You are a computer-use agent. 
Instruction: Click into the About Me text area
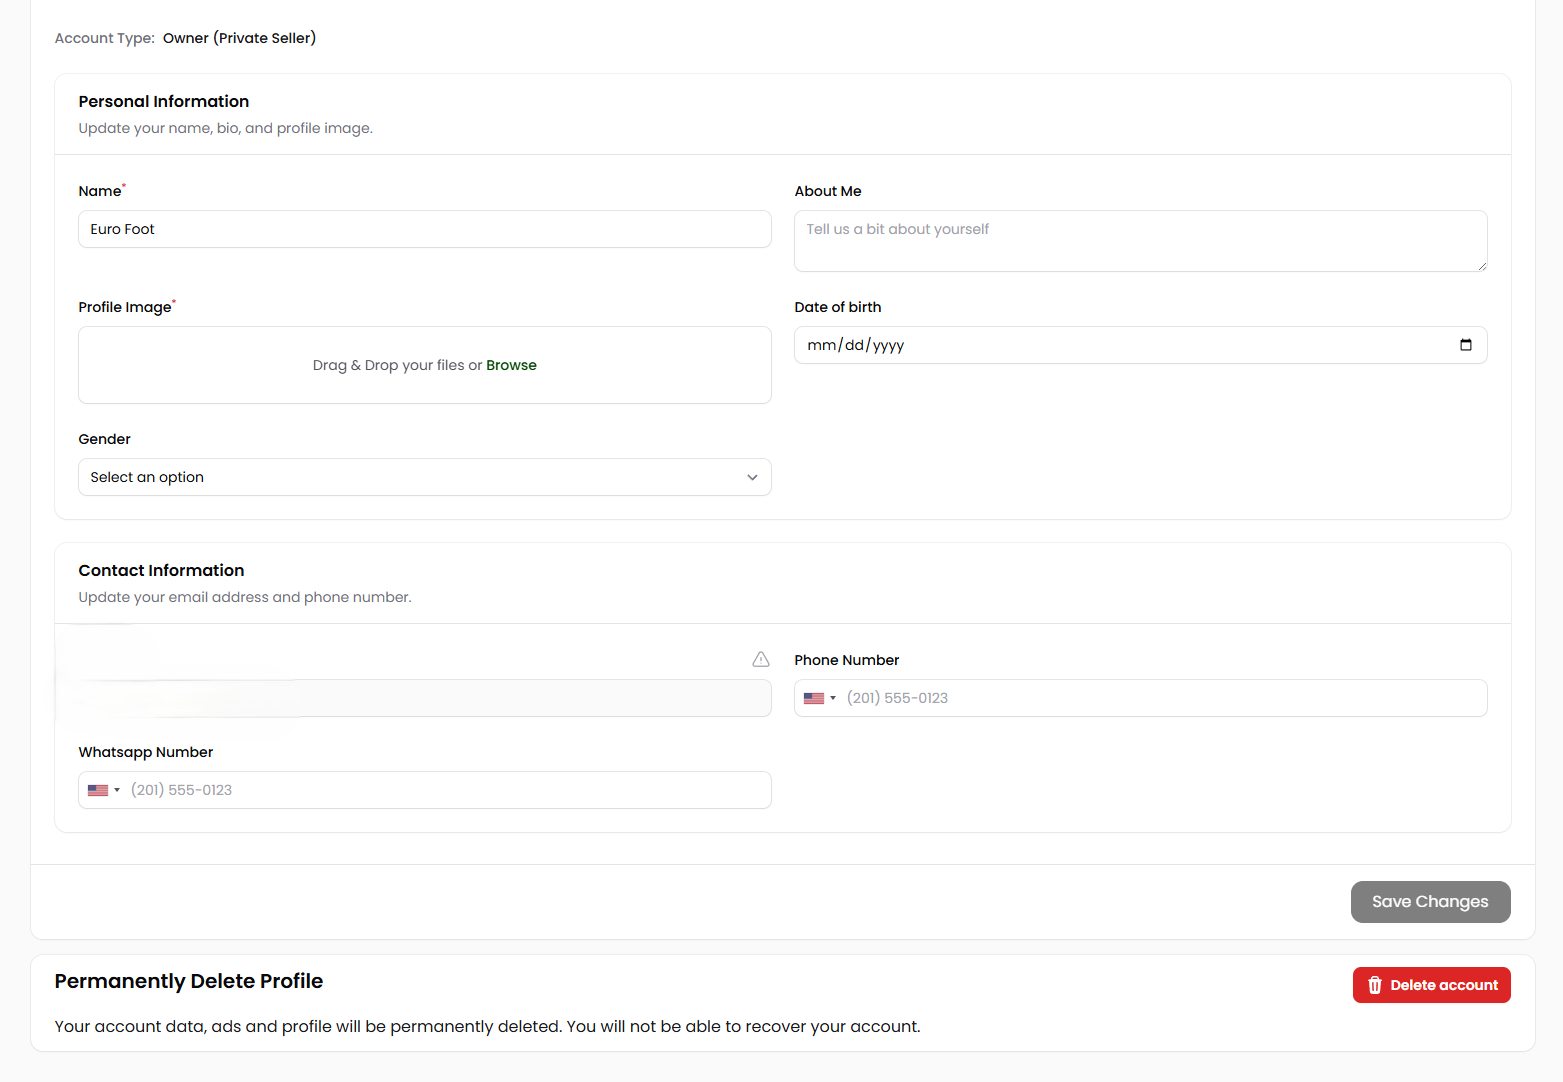[1140, 241]
